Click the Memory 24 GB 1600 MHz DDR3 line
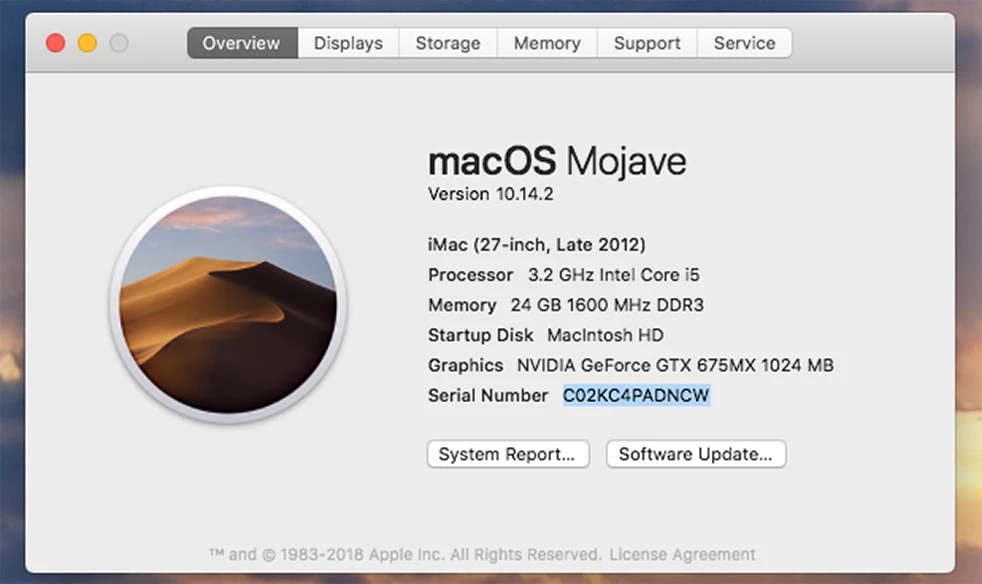The width and height of the screenshot is (982, 584). 566,305
